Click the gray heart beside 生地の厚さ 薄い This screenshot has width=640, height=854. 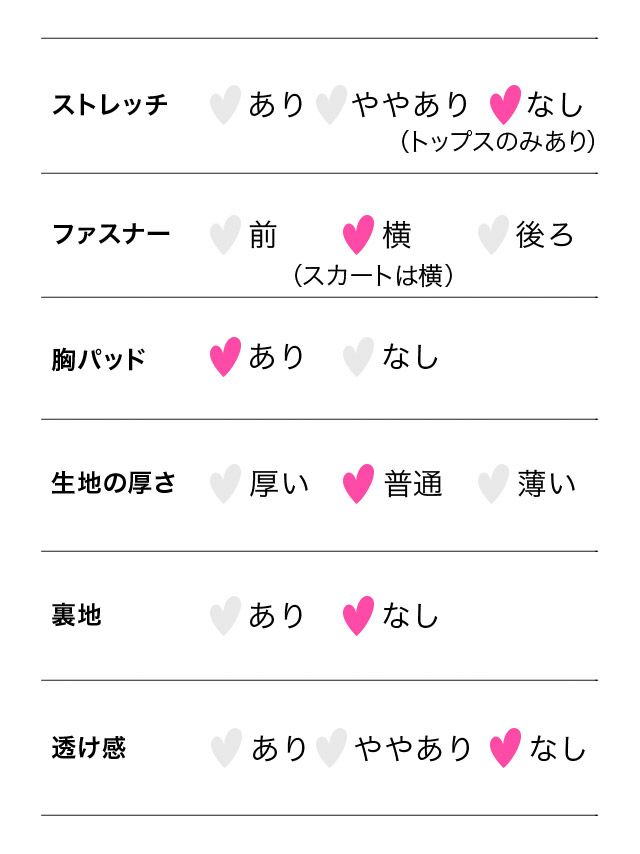point(492,484)
